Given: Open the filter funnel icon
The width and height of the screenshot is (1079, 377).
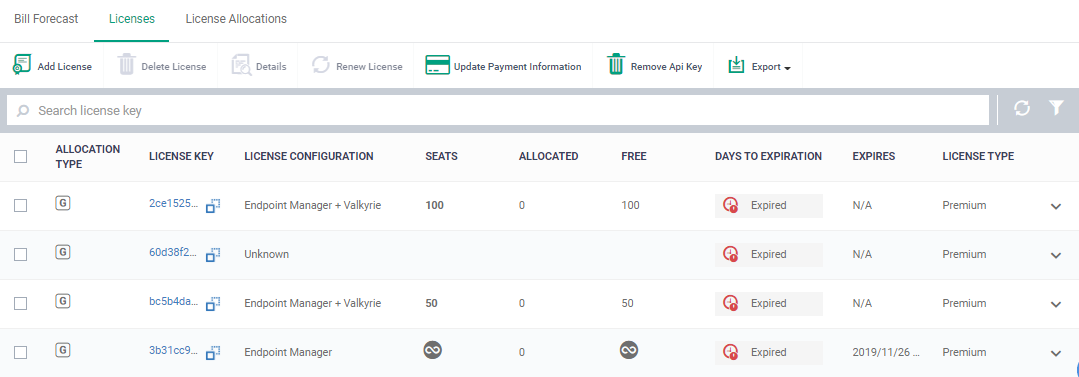Looking at the screenshot, I should click(1056, 108).
